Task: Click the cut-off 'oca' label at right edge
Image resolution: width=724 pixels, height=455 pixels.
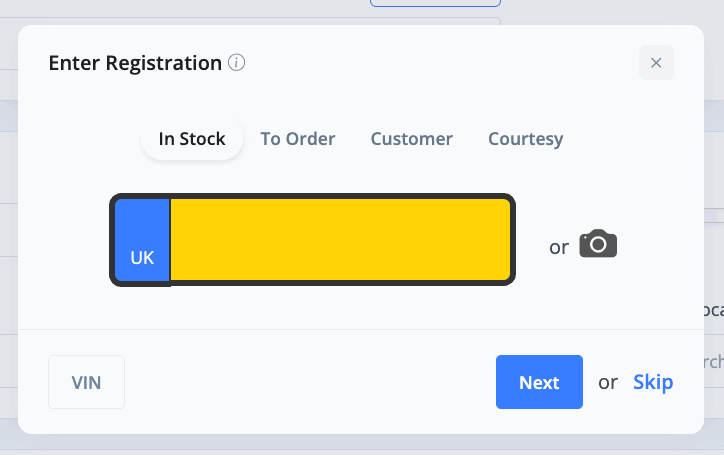Action: pos(714,310)
